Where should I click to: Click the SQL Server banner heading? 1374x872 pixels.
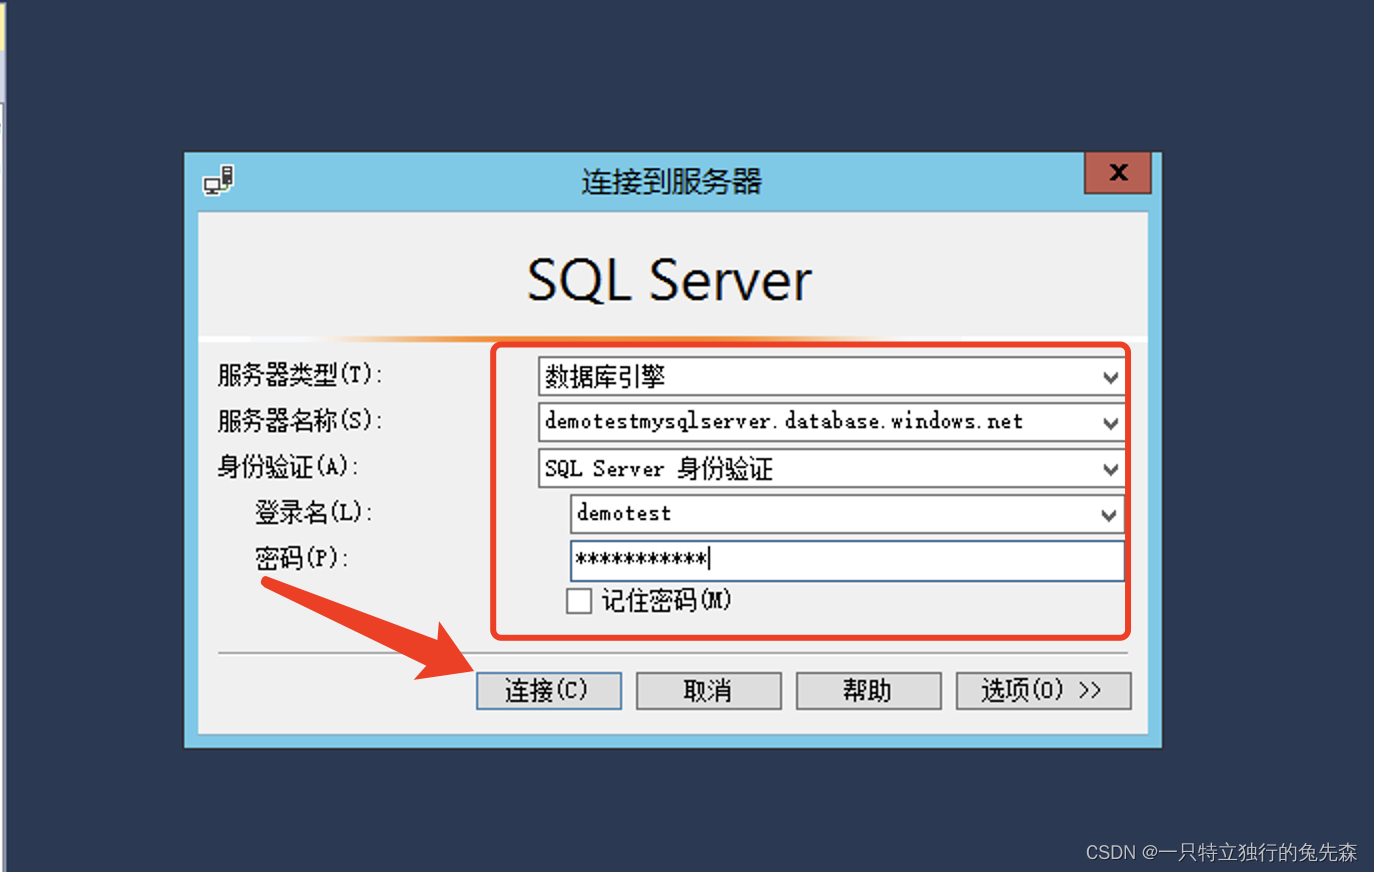(x=669, y=280)
